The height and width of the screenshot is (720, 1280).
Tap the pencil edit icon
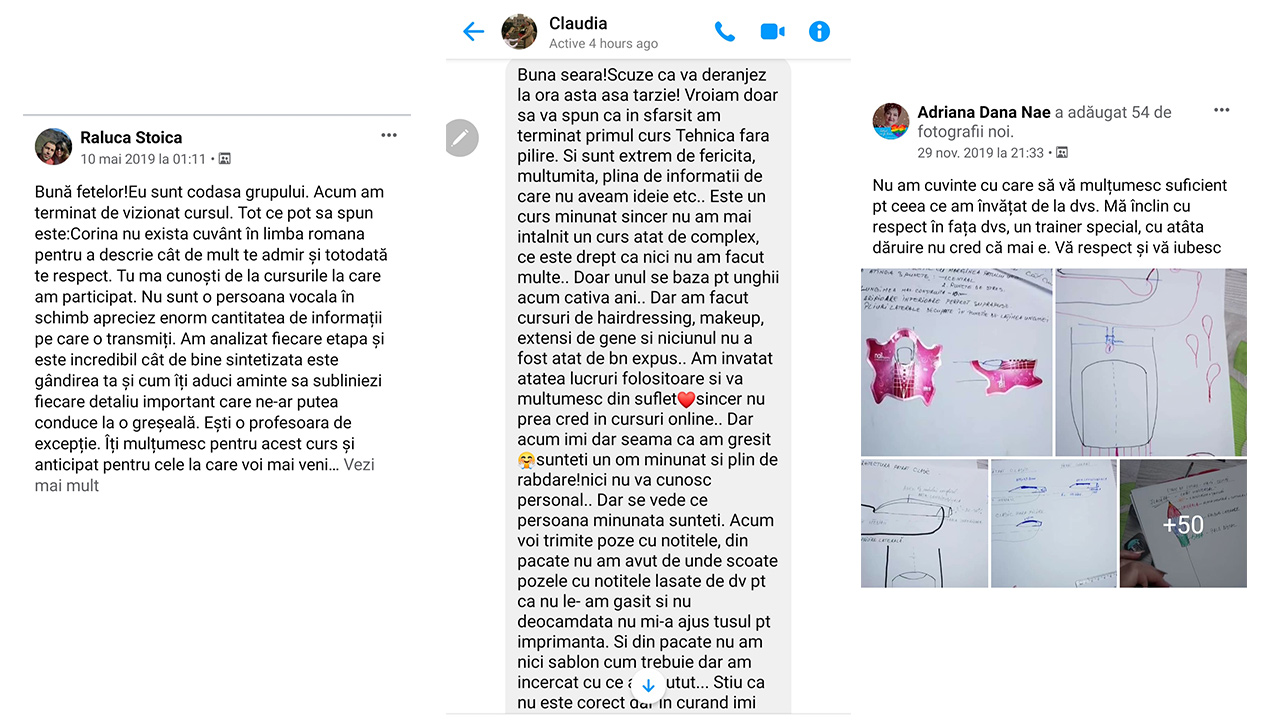pyautogui.click(x=461, y=138)
